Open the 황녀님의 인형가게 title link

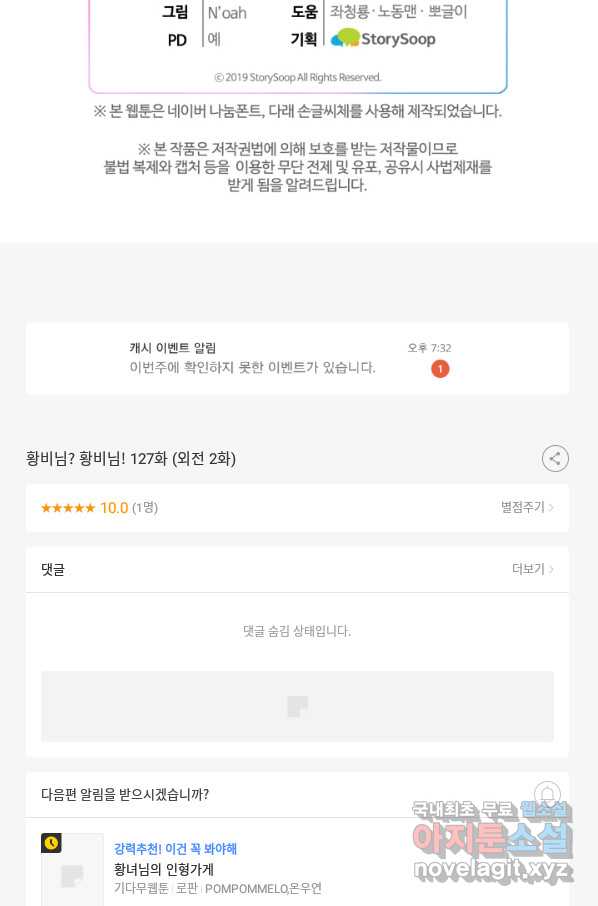[164, 869]
